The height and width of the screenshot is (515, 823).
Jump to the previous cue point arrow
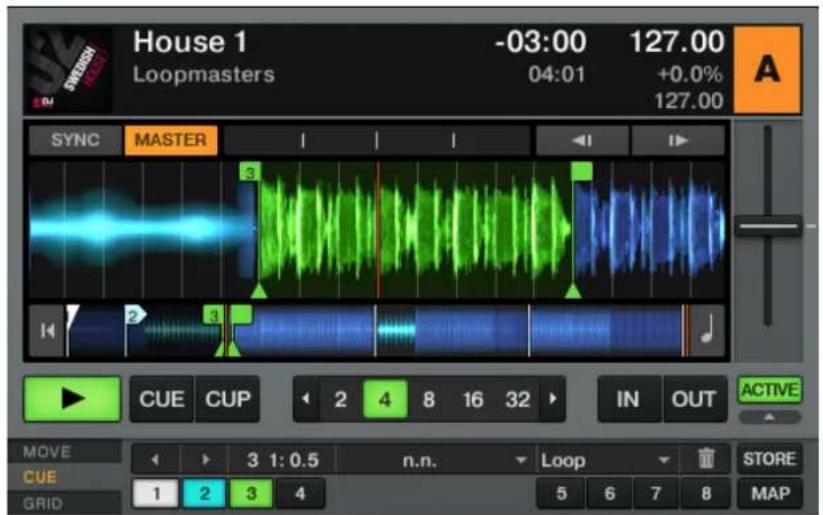(155, 460)
